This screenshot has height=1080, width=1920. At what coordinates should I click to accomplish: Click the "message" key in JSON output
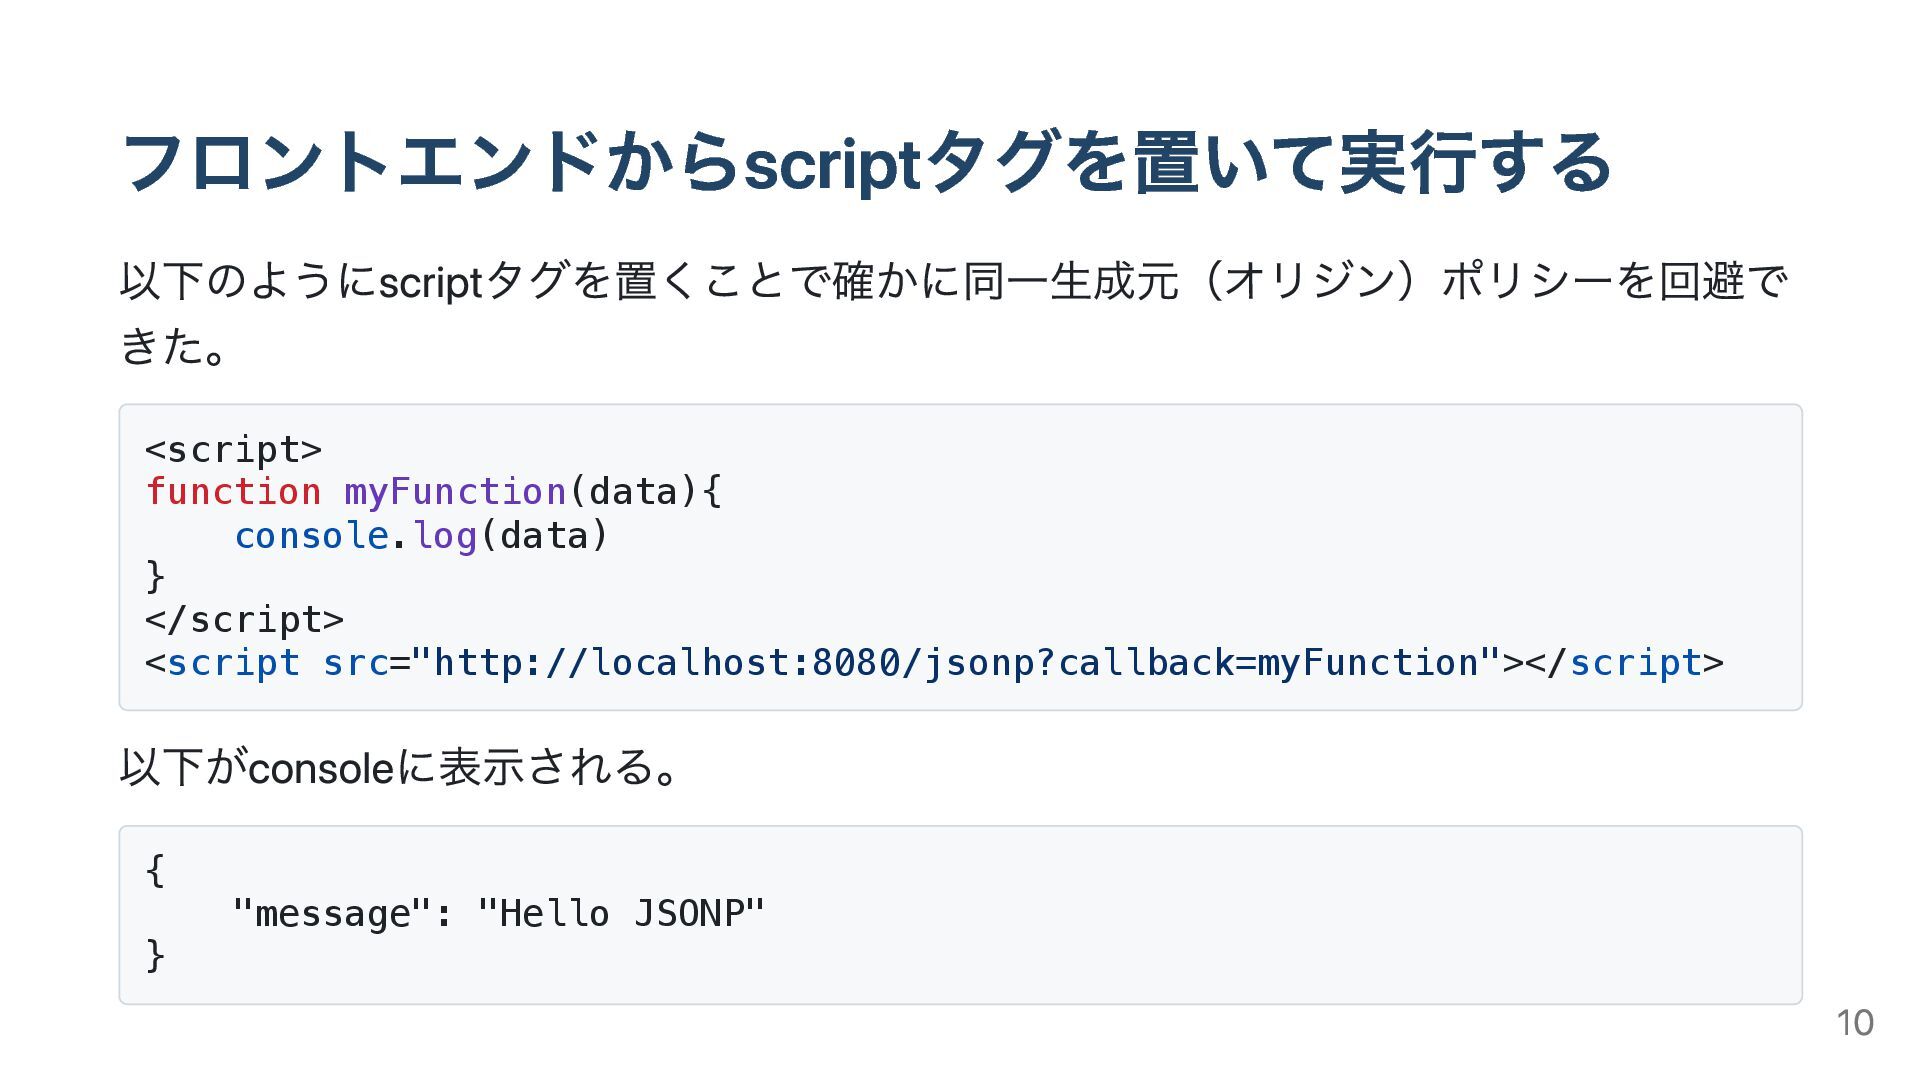(332, 914)
